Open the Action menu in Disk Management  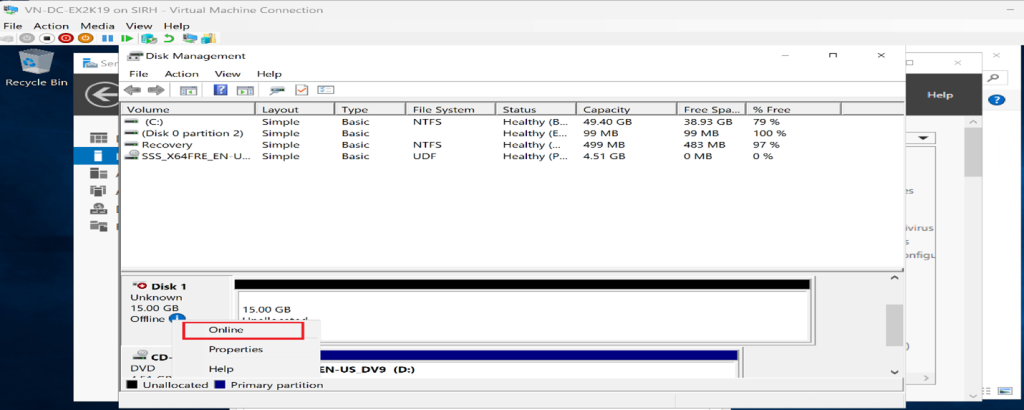click(x=181, y=74)
